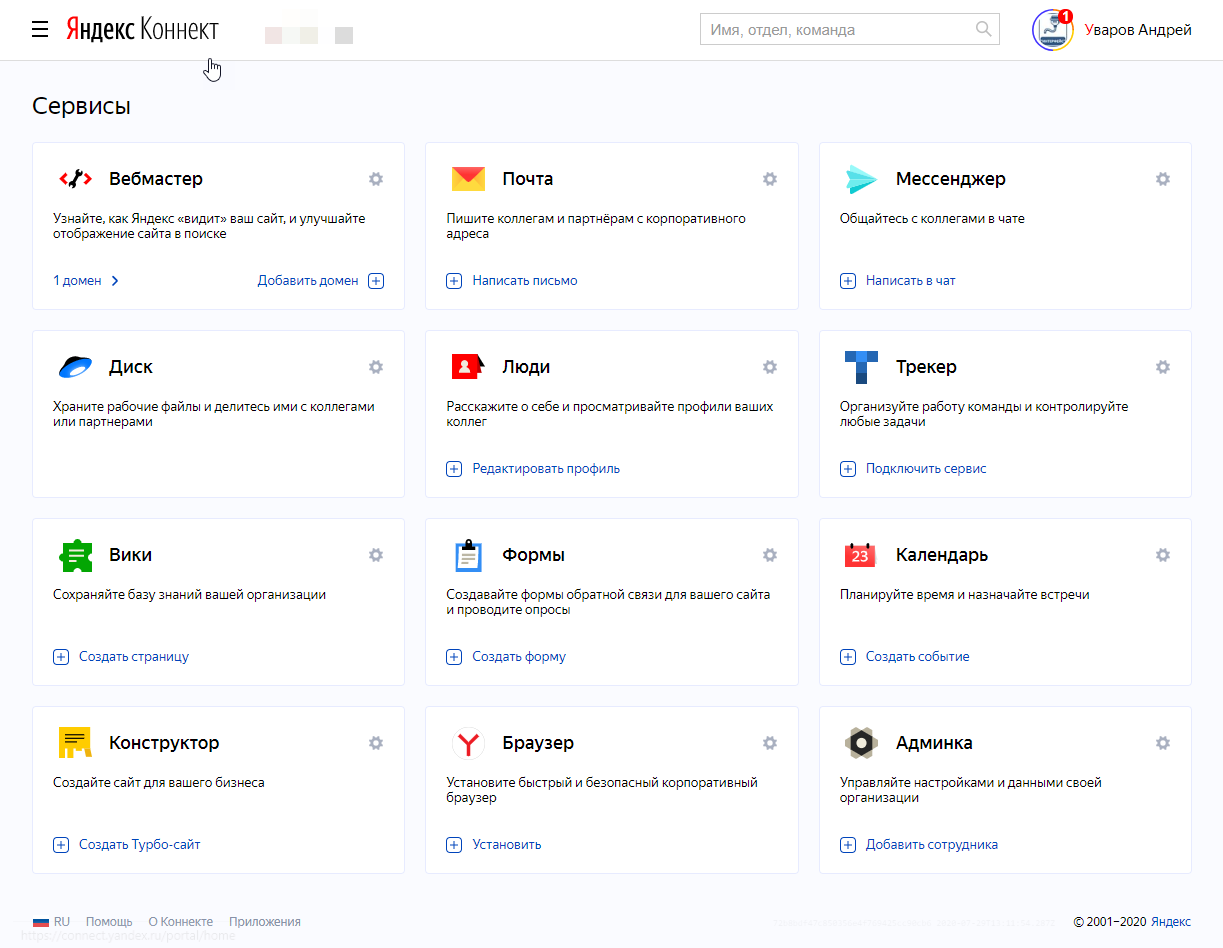1223x948 pixels.
Task: Click Установить link in Браузер card
Action: pos(507,845)
